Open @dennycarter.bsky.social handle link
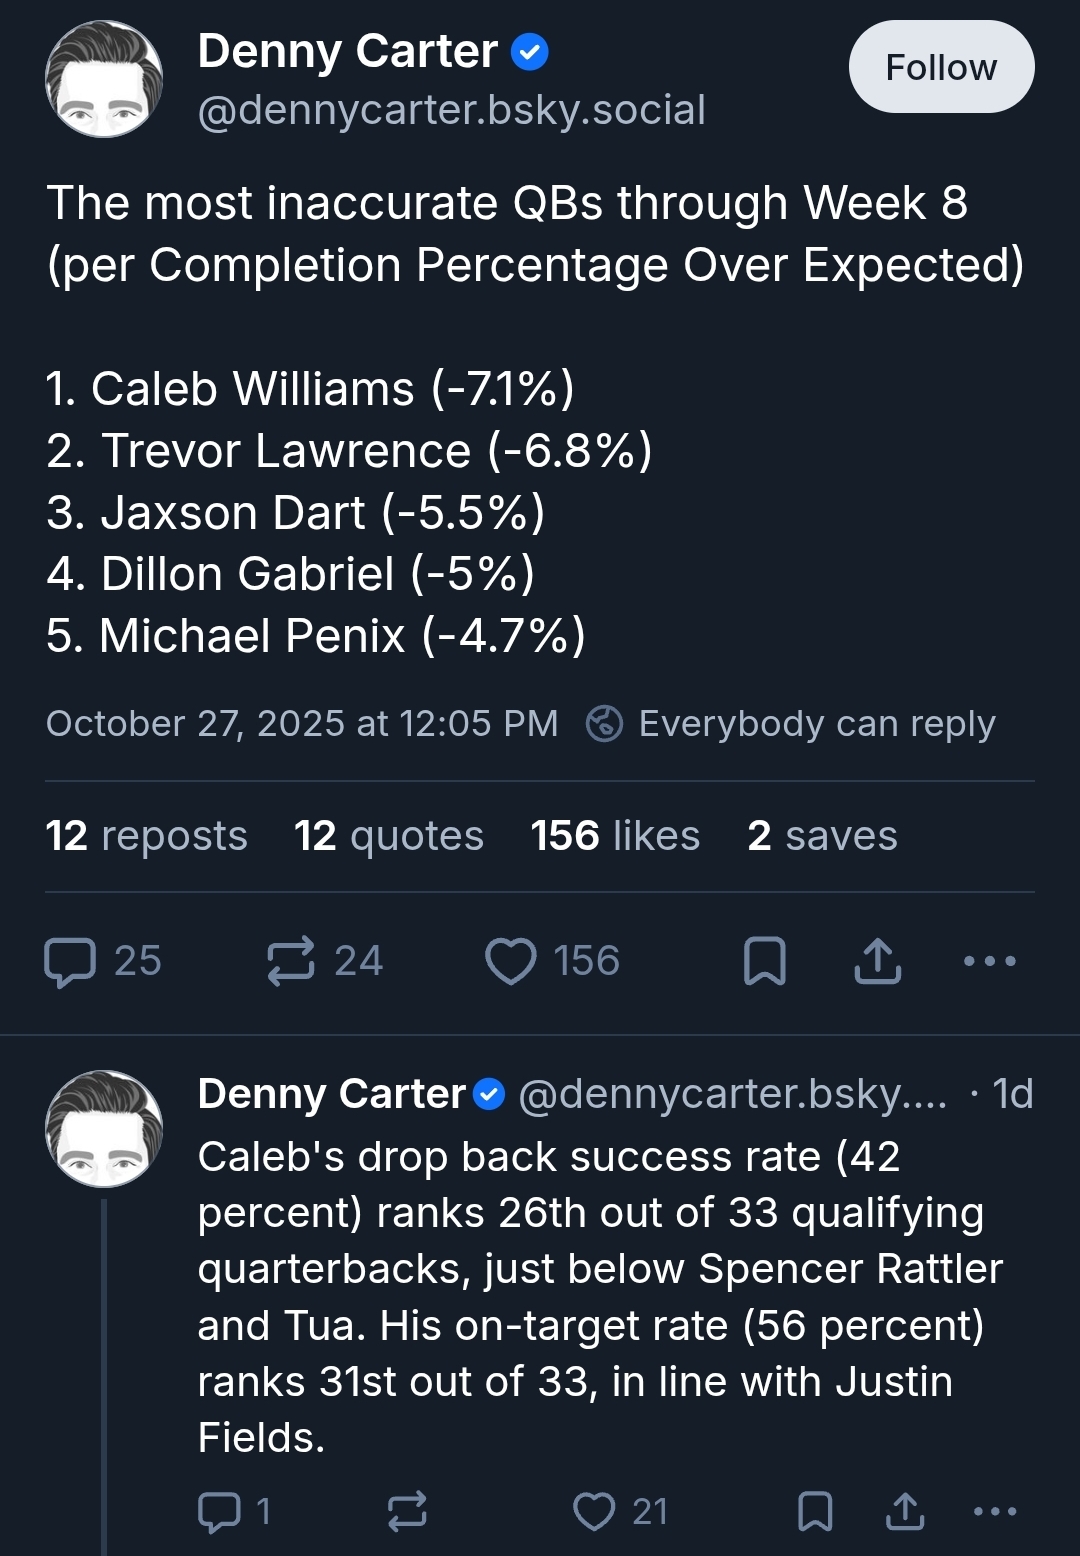Viewport: 1080px width, 1556px height. tap(452, 110)
